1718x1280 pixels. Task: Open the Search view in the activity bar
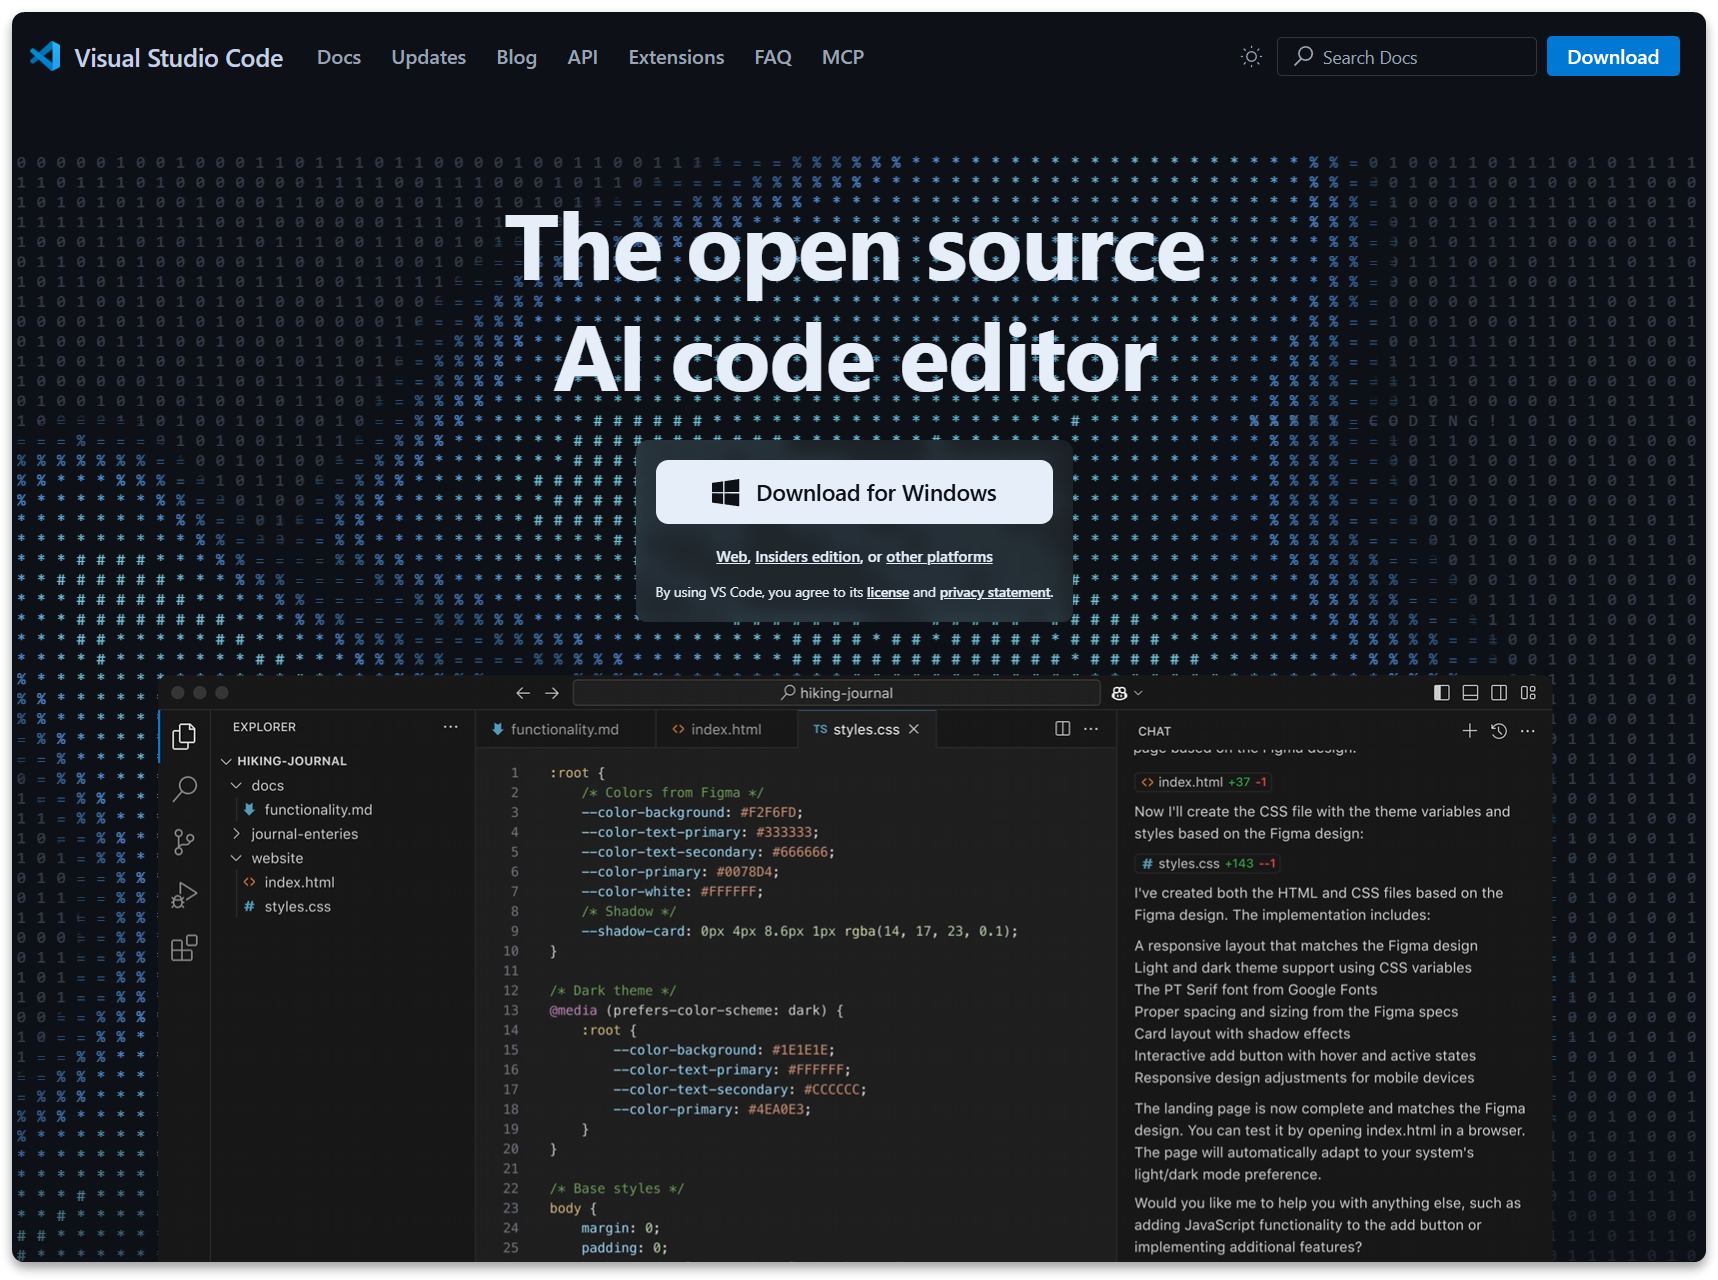[x=184, y=789]
